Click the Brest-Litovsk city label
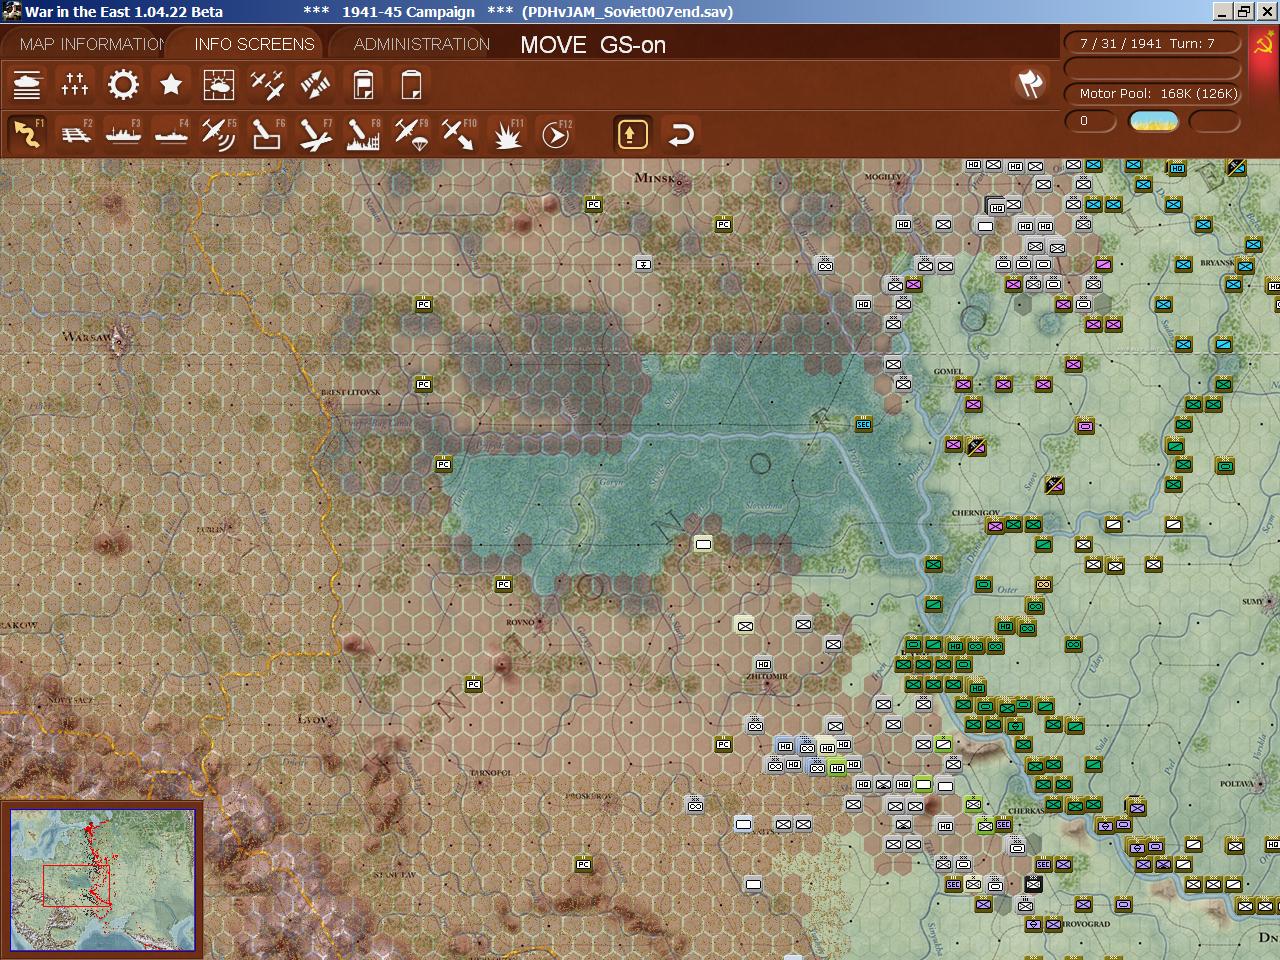The width and height of the screenshot is (1280, 960). pos(351,392)
